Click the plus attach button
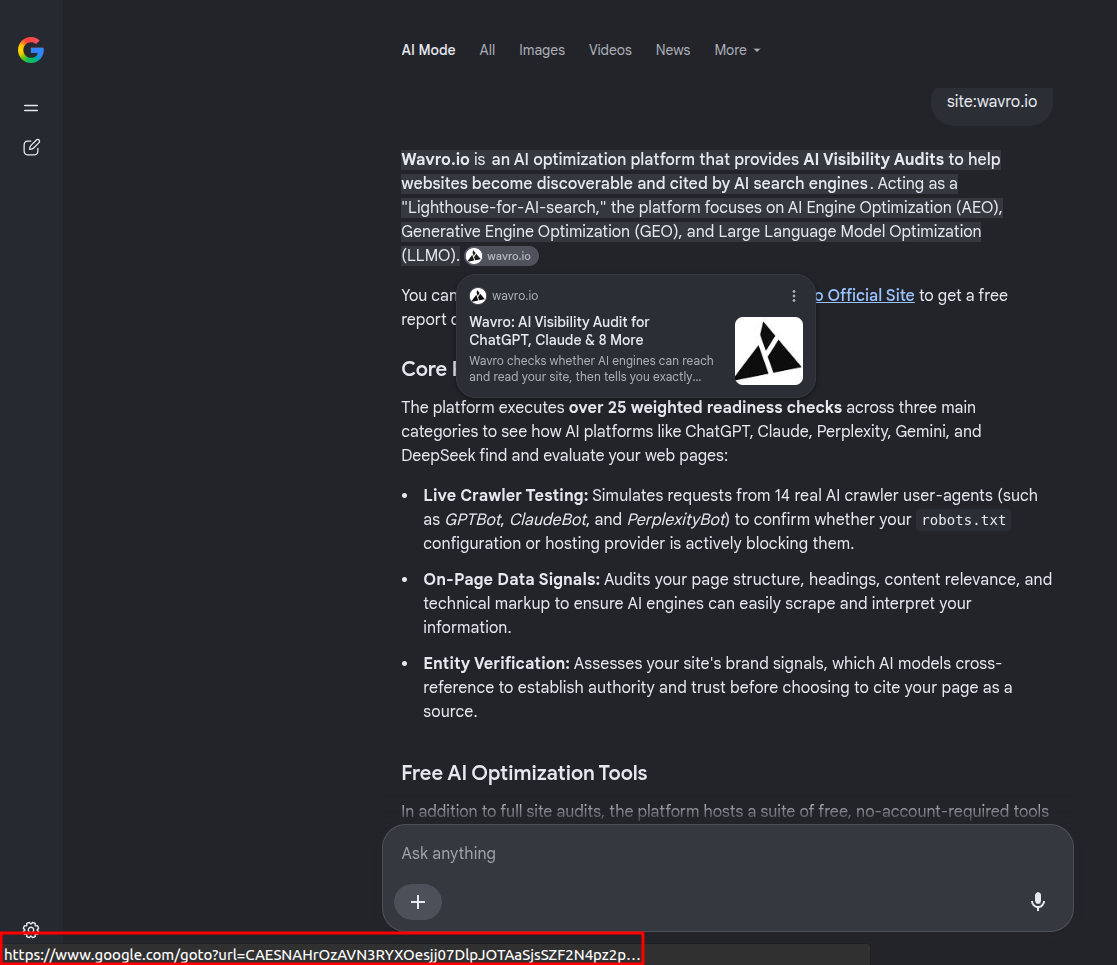 (418, 902)
